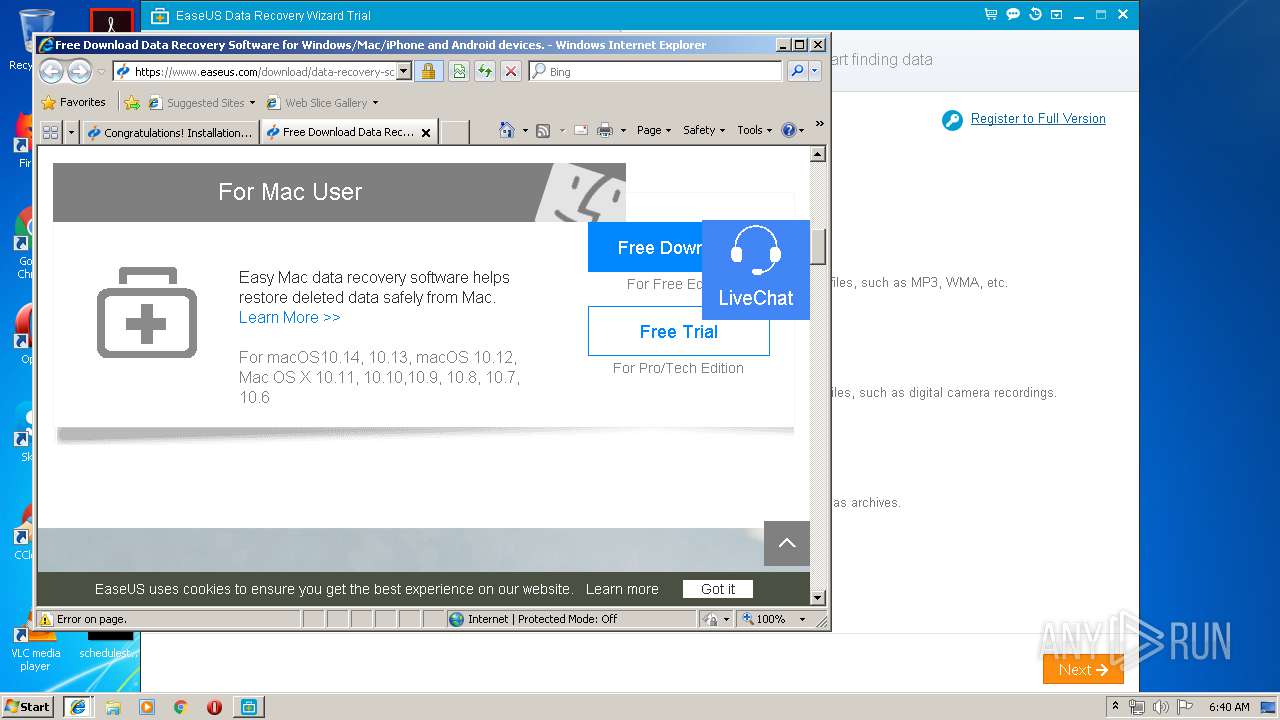
Task: Click the Free Trial button
Action: 678,331
